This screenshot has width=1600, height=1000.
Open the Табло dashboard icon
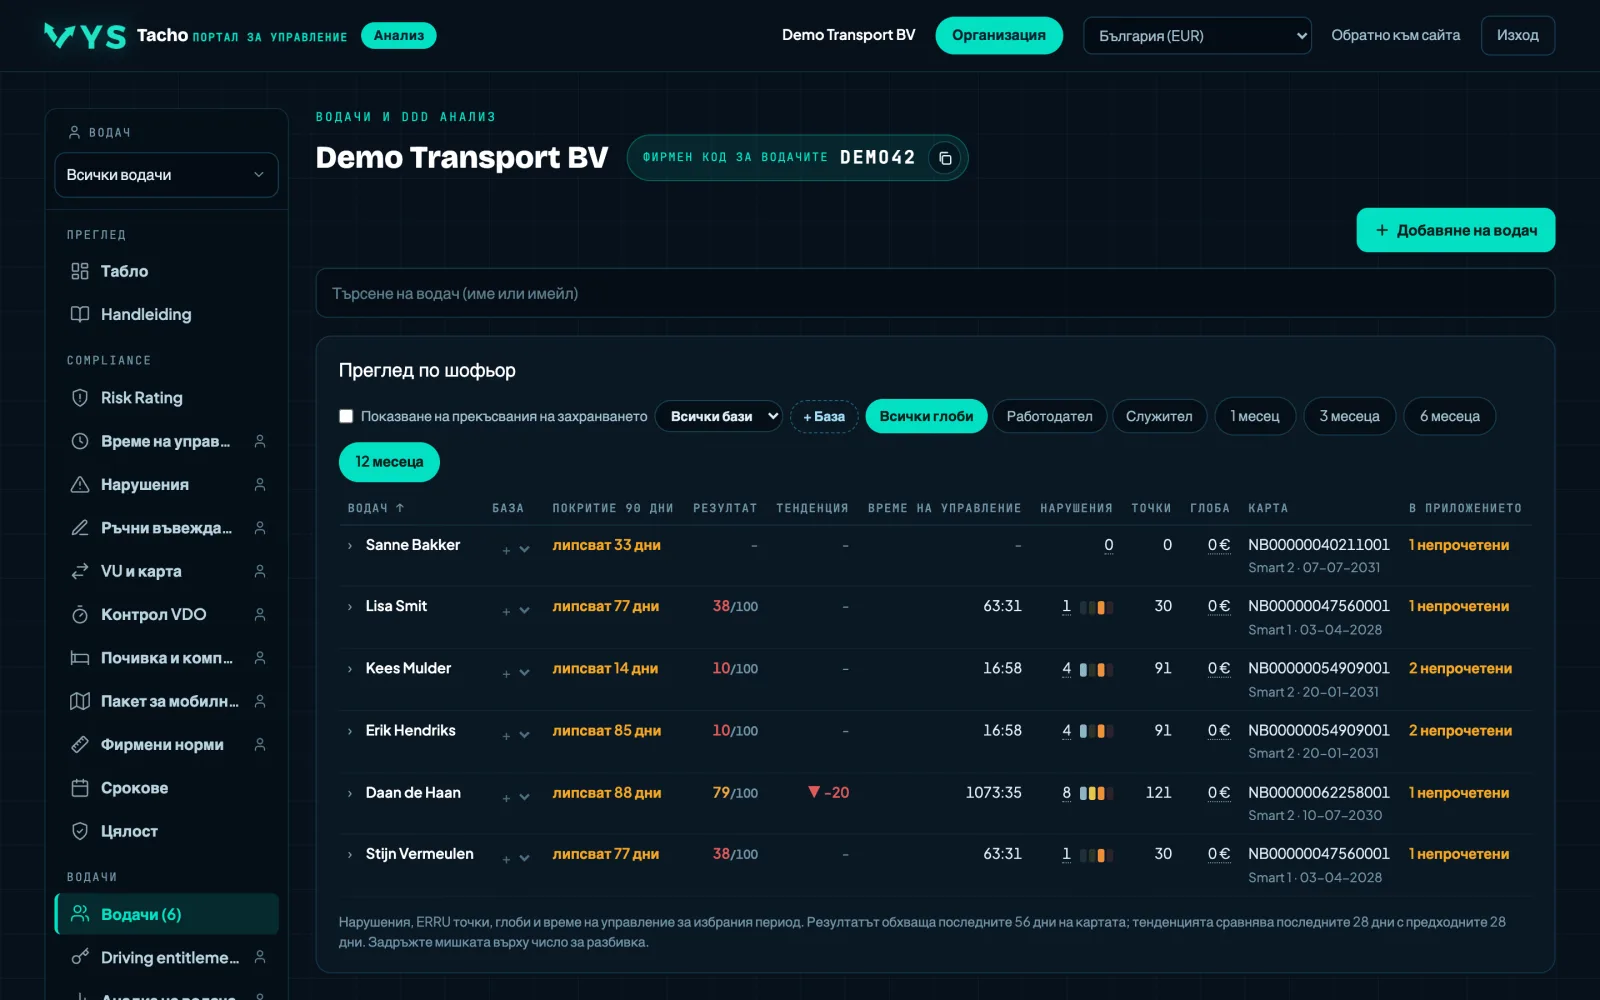click(x=80, y=271)
